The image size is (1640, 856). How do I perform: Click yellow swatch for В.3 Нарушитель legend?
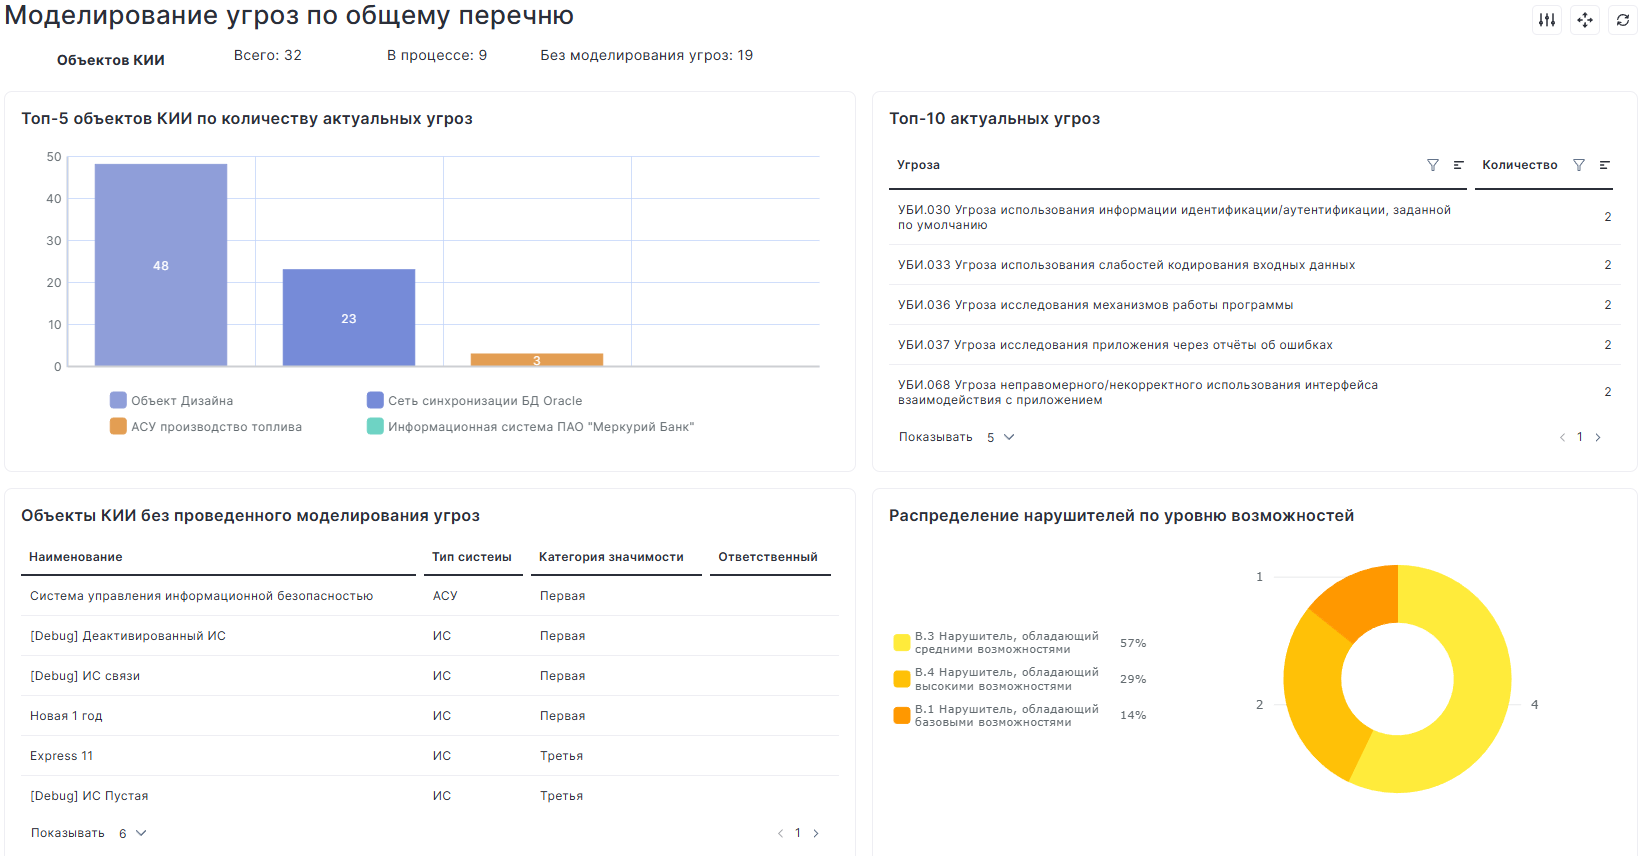[902, 643]
